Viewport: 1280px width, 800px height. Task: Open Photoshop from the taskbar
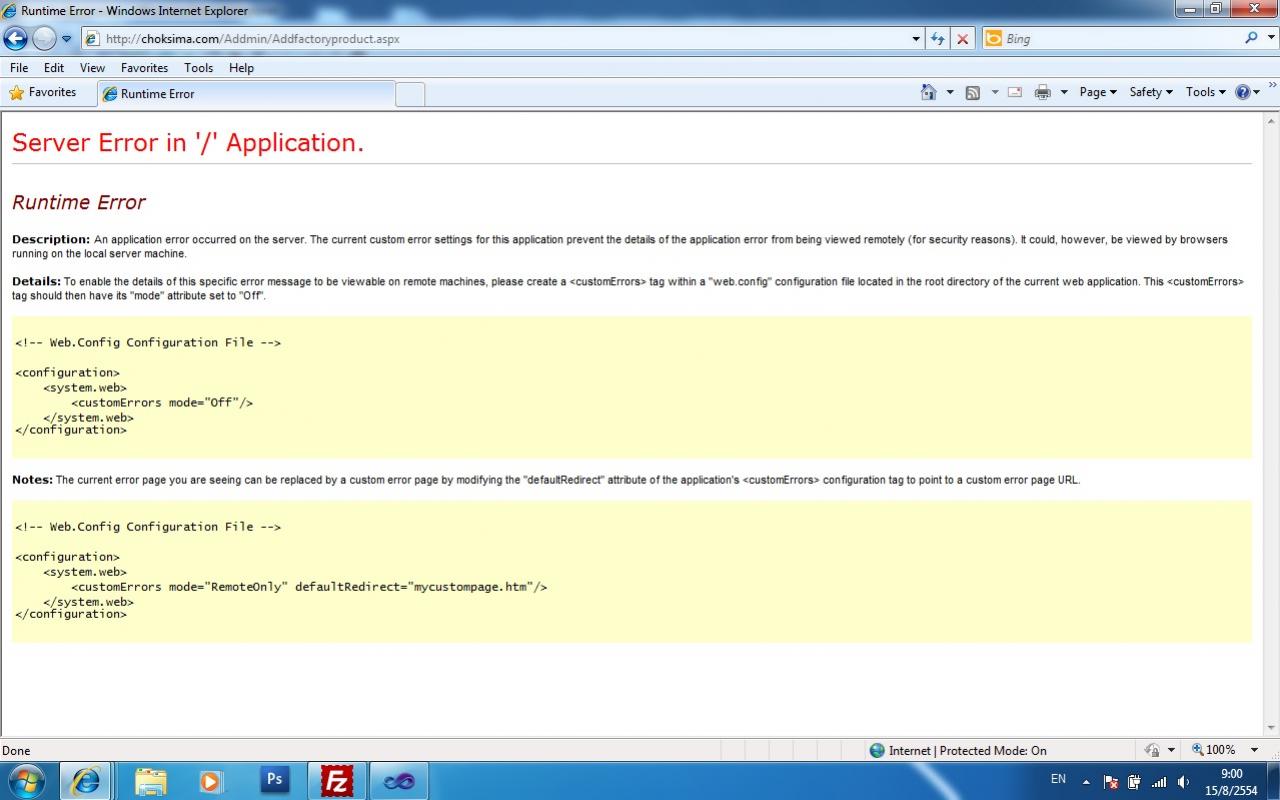click(274, 781)
